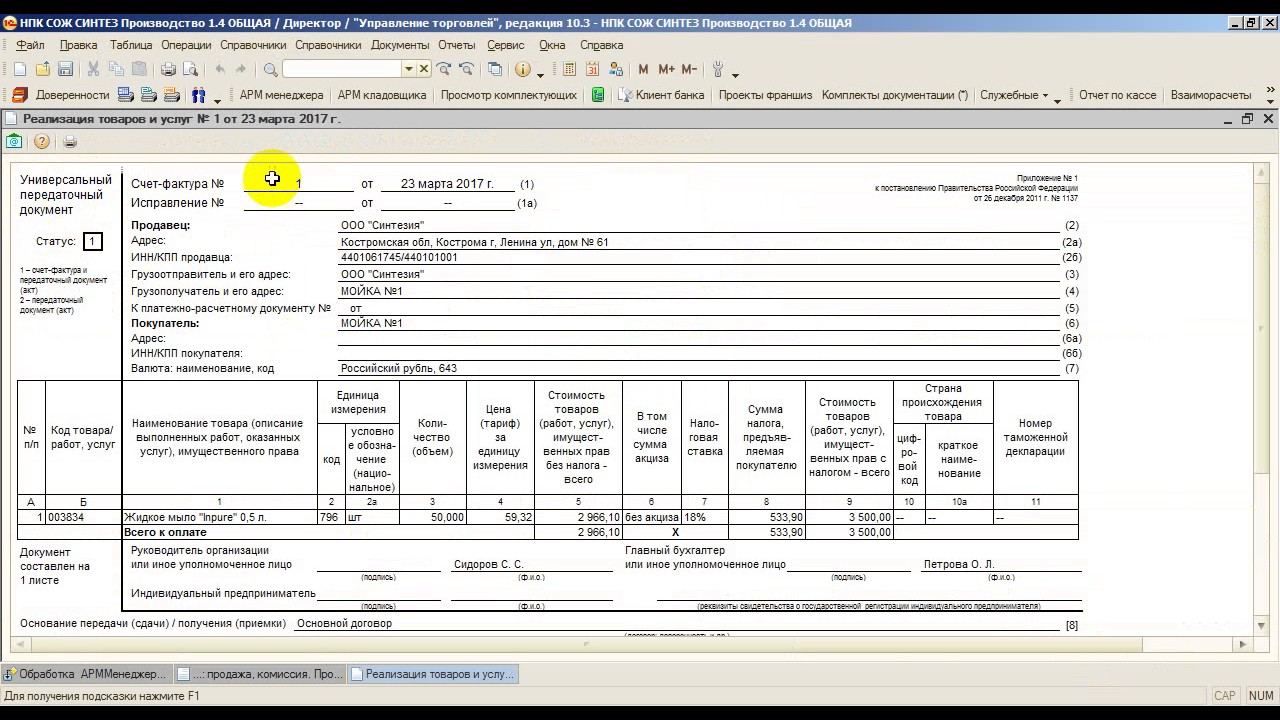1280x720 pixels.
Task: Click the printer icon in the document toolbar
Action: (70, 142)
